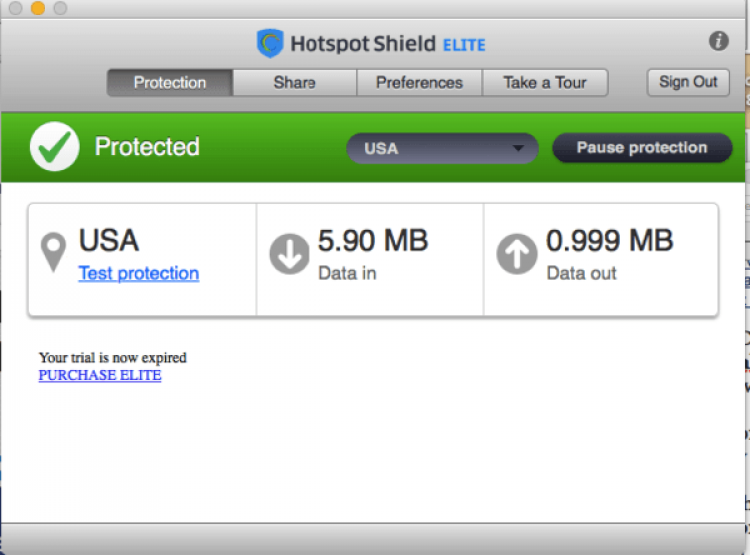
Task: Click the 5.90 MB data in value
Action: tap(372, 240)
